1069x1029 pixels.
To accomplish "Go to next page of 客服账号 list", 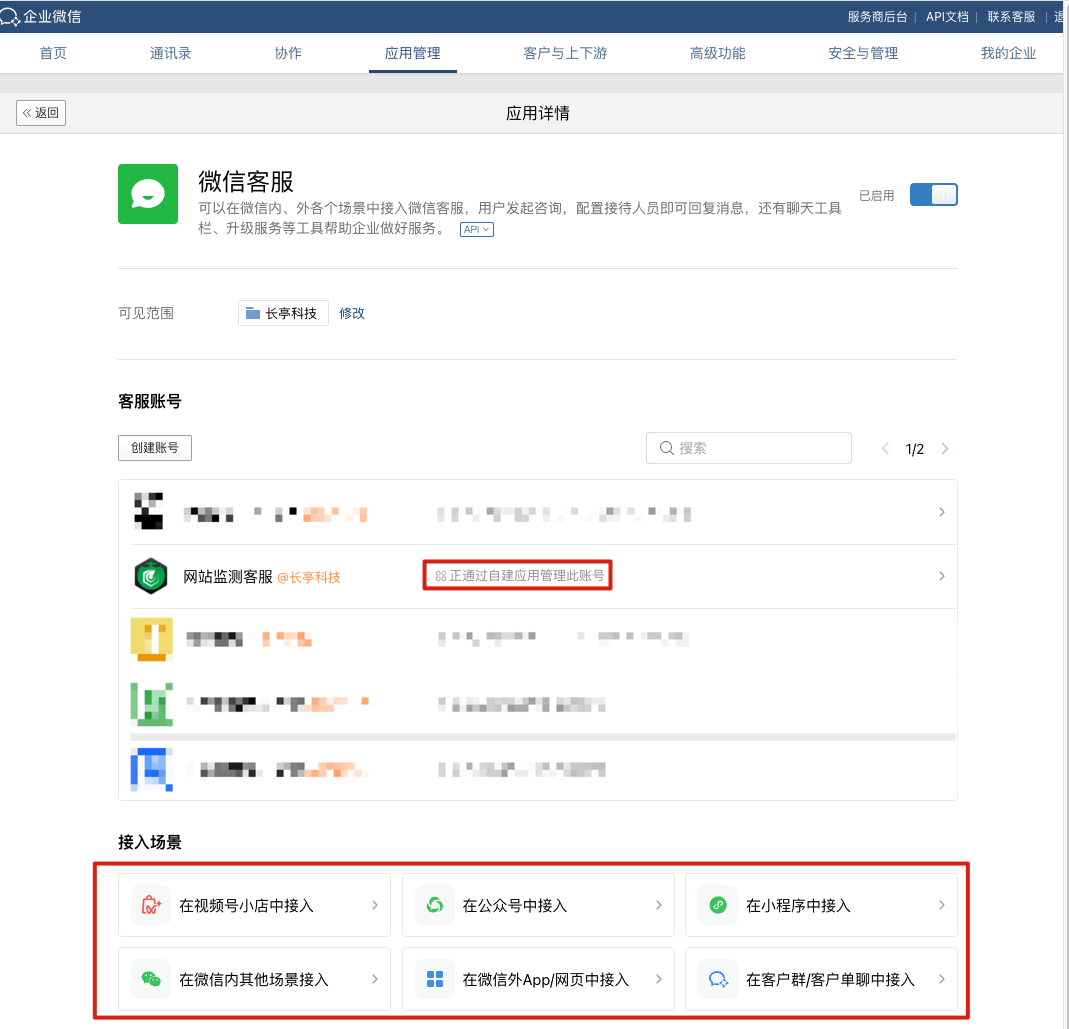I will tap(945, 449).
